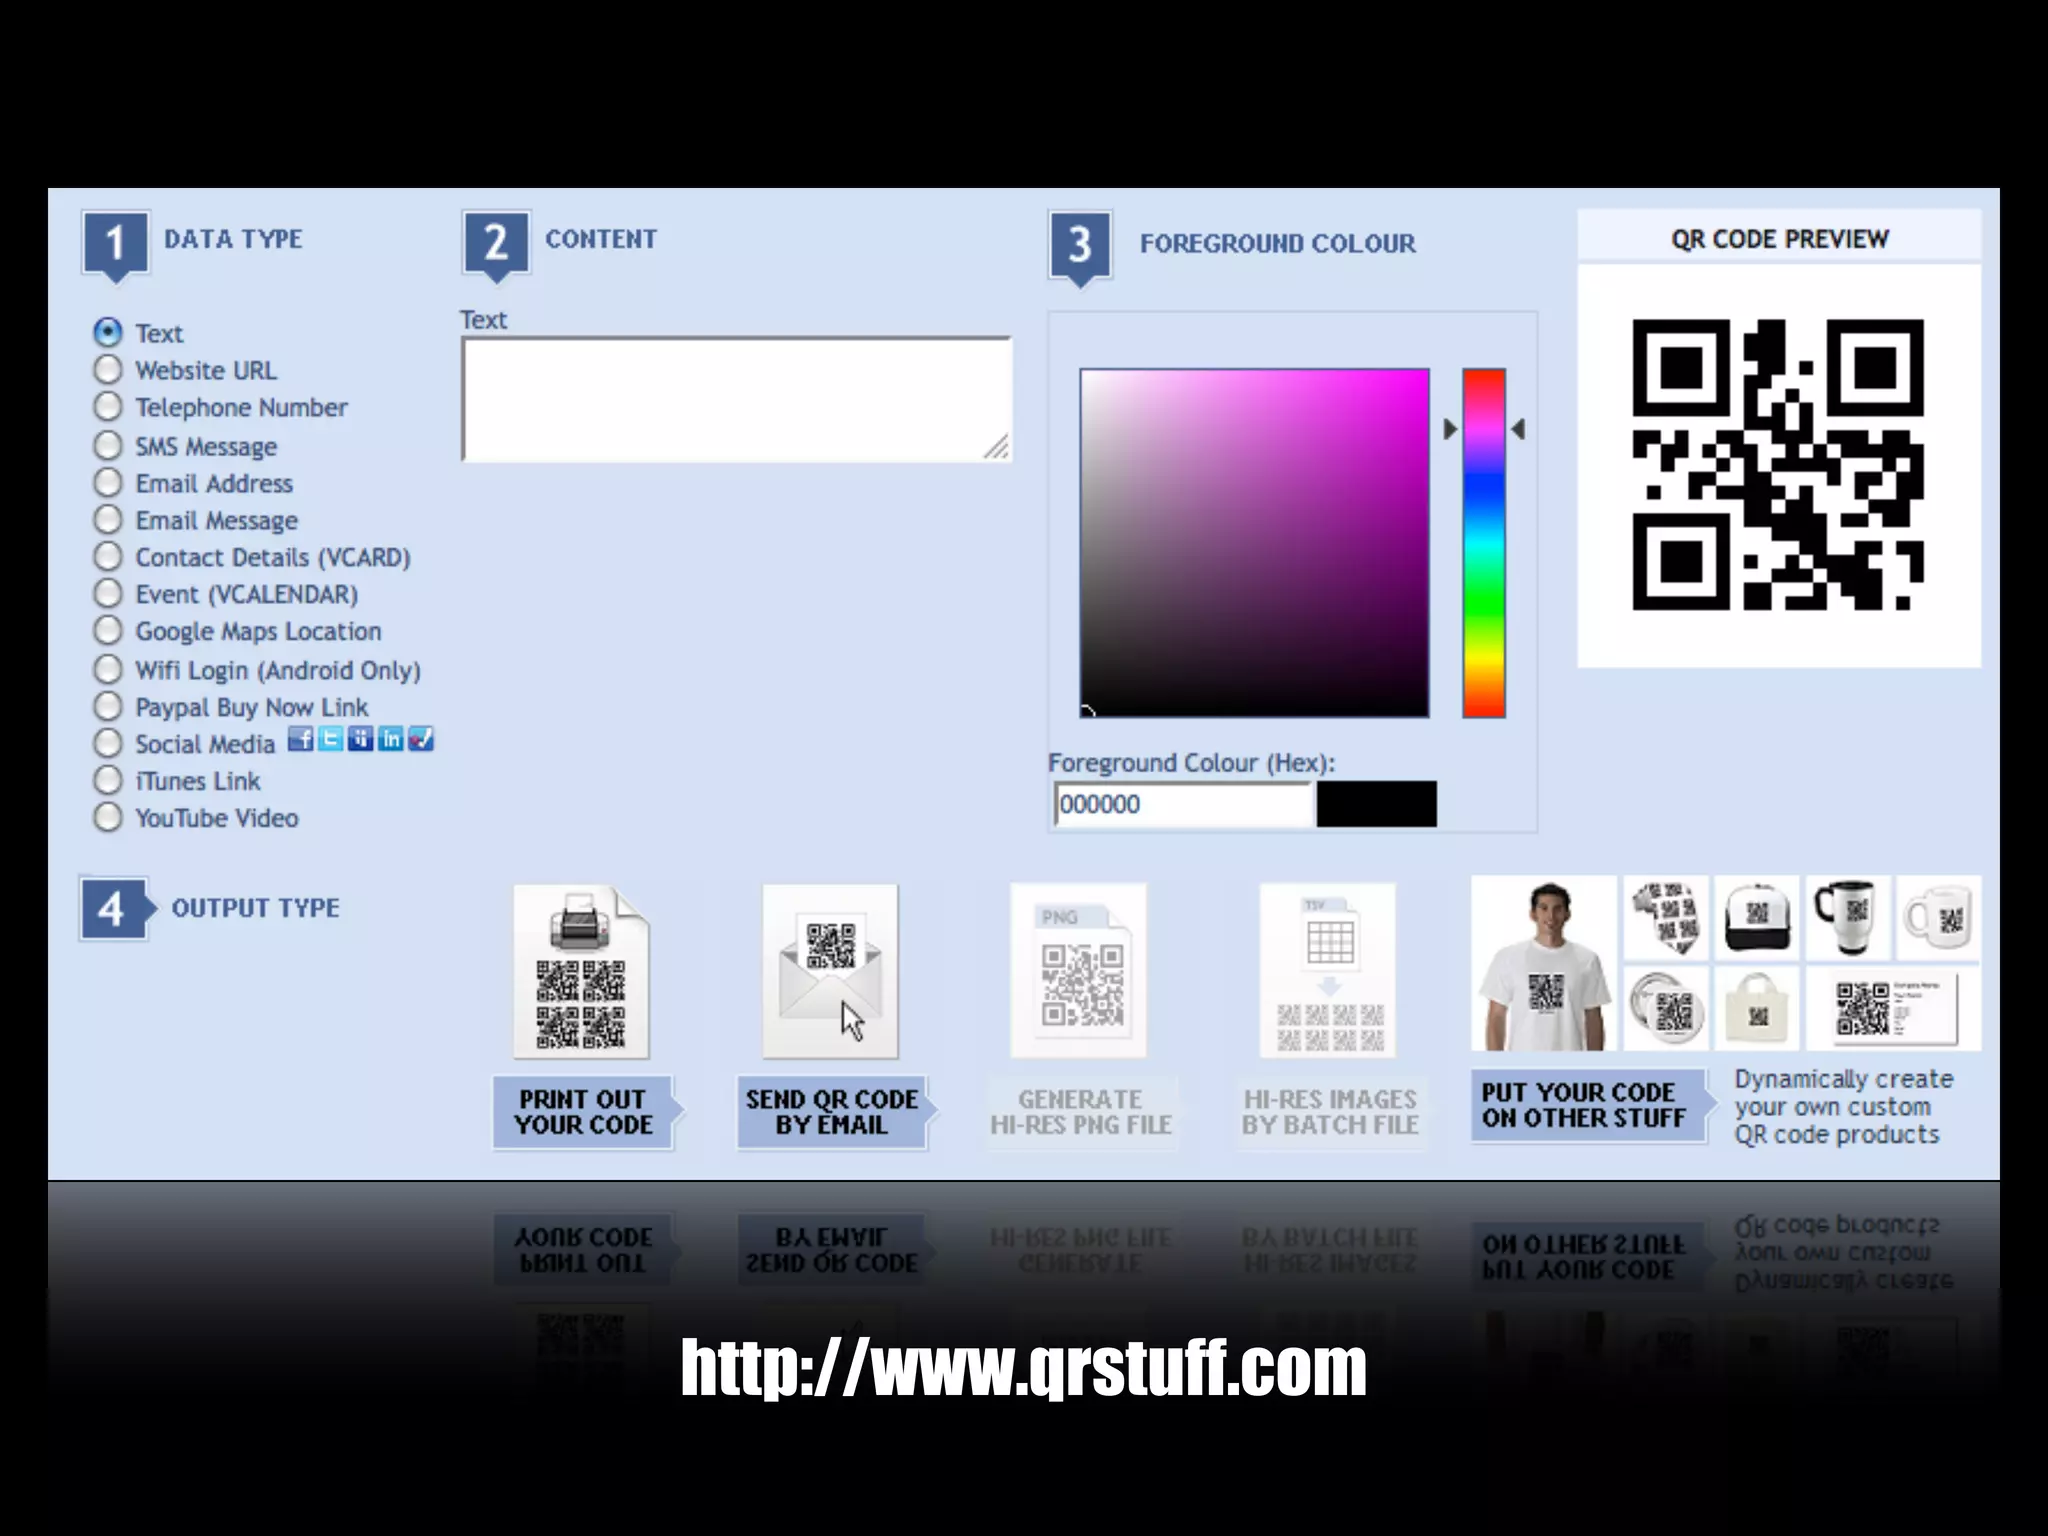The height and width of the screenshot is (1536, 2048).
Task: Click the QR button badges thumbnail
Action: point(1666,1008)
